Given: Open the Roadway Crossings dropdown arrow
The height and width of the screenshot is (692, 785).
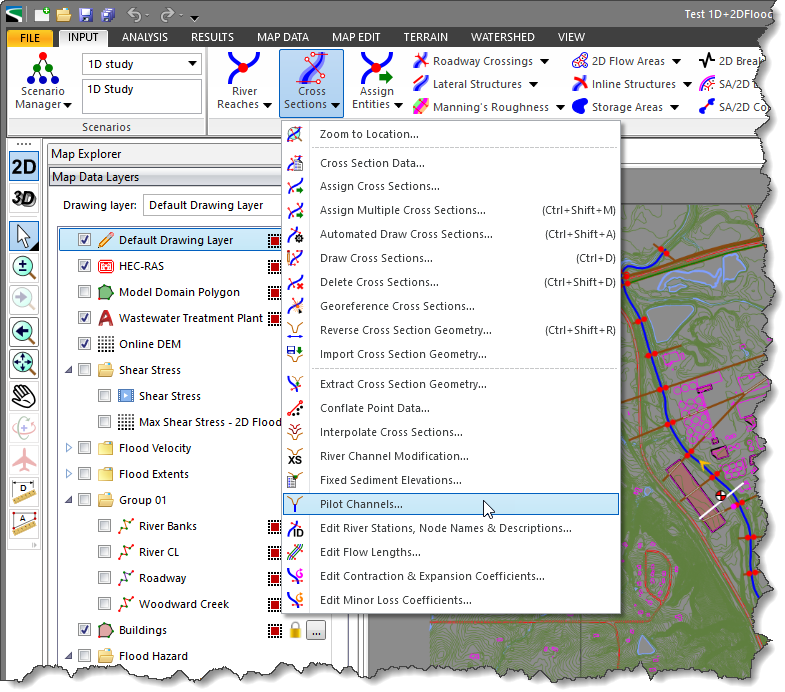Looking at the screenshot, I should tap(545, 62).
